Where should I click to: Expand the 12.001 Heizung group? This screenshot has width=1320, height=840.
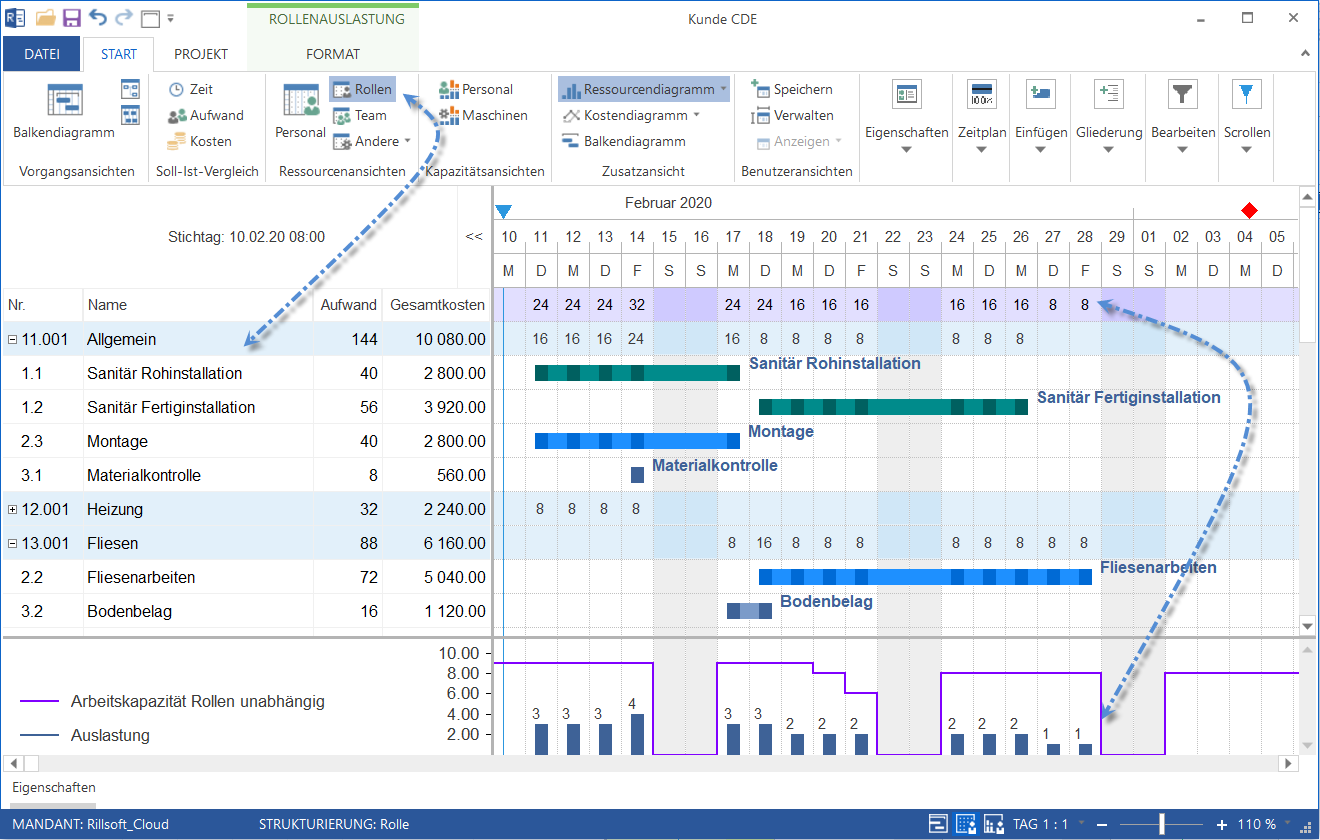[12, 510]
